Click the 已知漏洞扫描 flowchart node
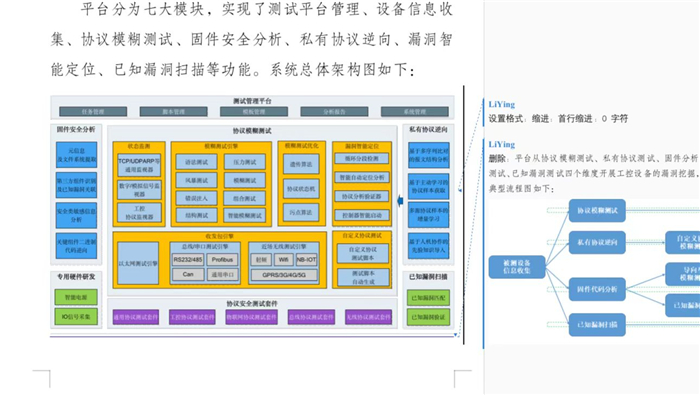Screen dimensions: 700x395 pos(597,324)
